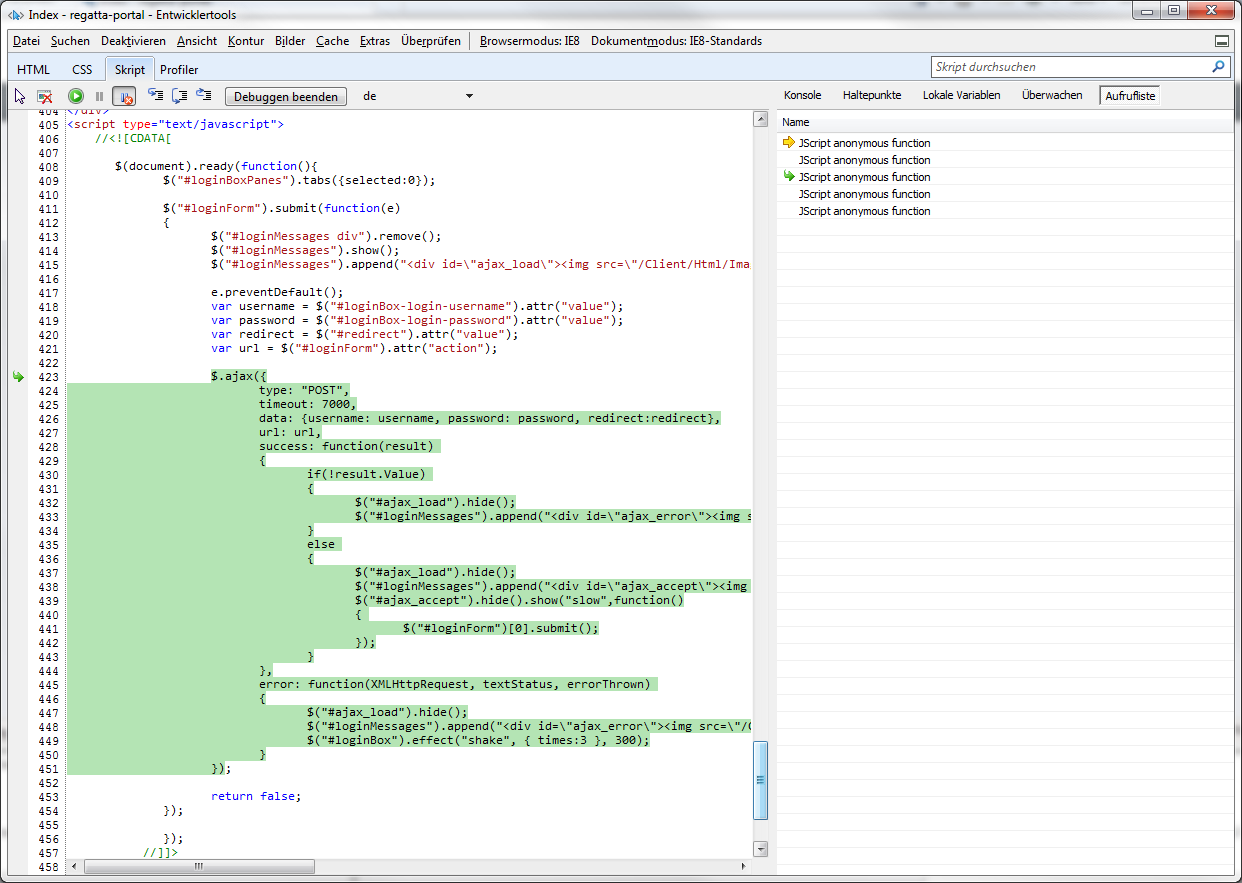Open the Browsermodus: IE8 menu
This screenshot has width=1242, height=883.
point(529,41)
